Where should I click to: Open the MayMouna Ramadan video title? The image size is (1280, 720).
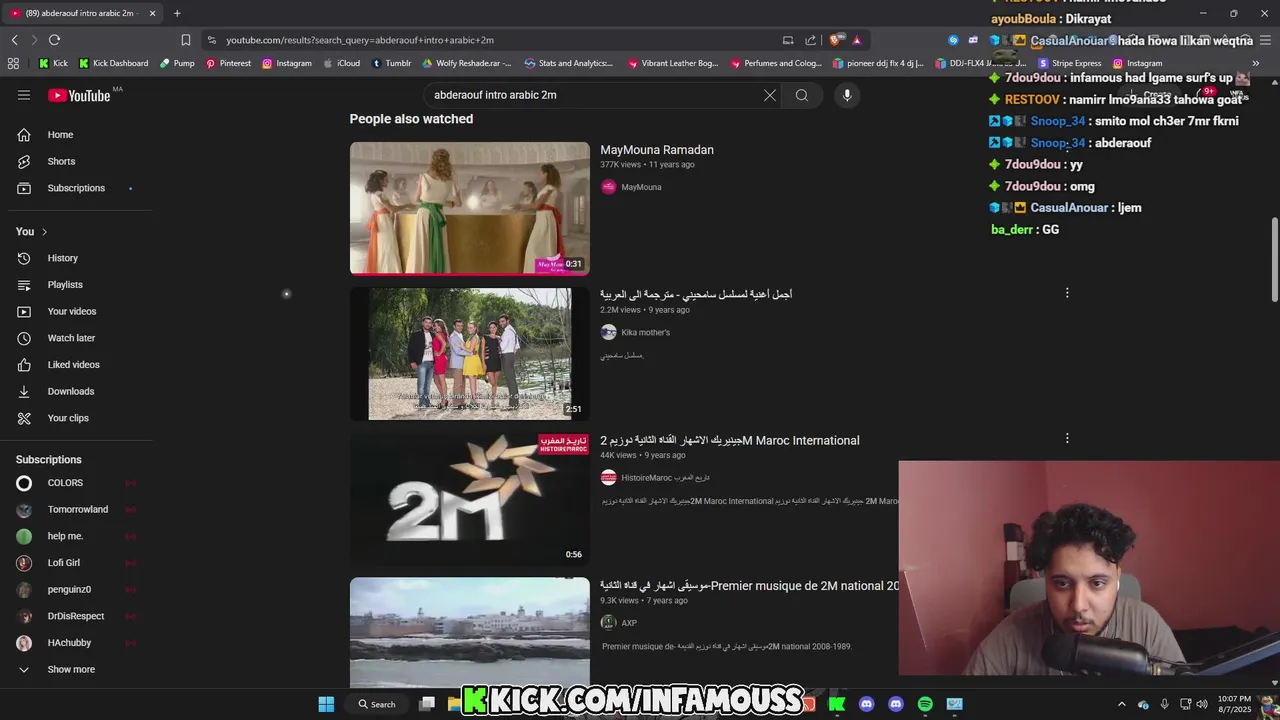tap(657, 150)
